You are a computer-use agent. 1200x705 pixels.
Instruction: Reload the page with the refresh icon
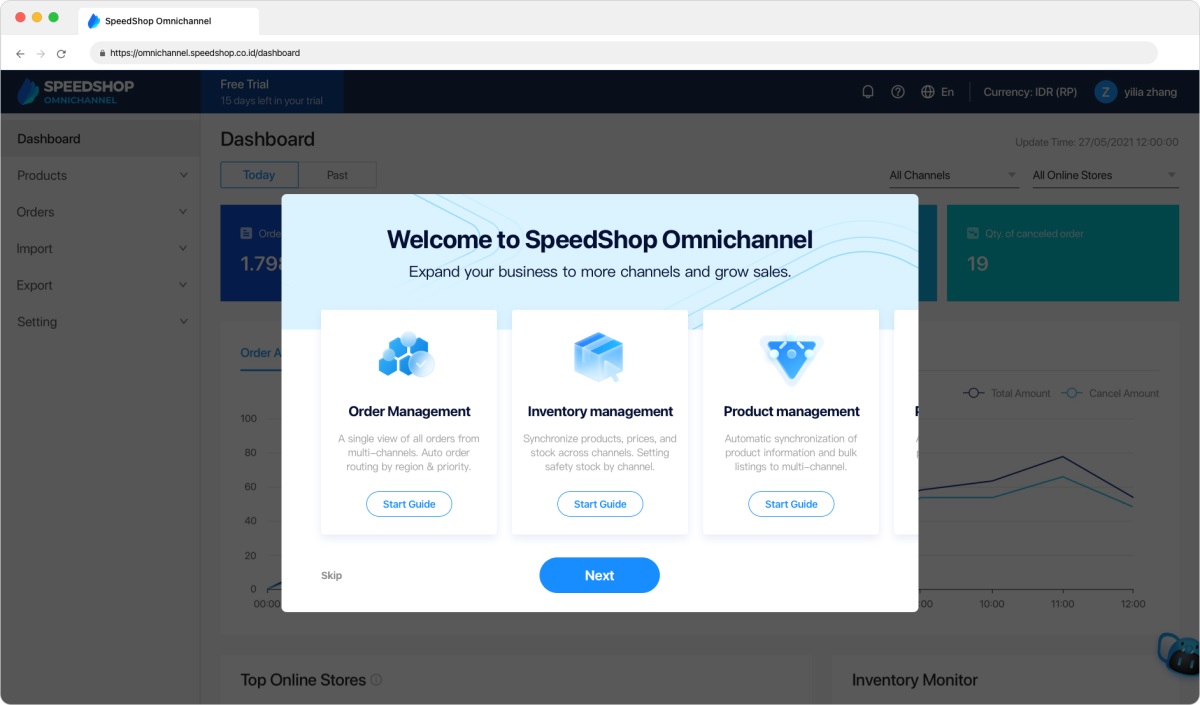point(61,54)
